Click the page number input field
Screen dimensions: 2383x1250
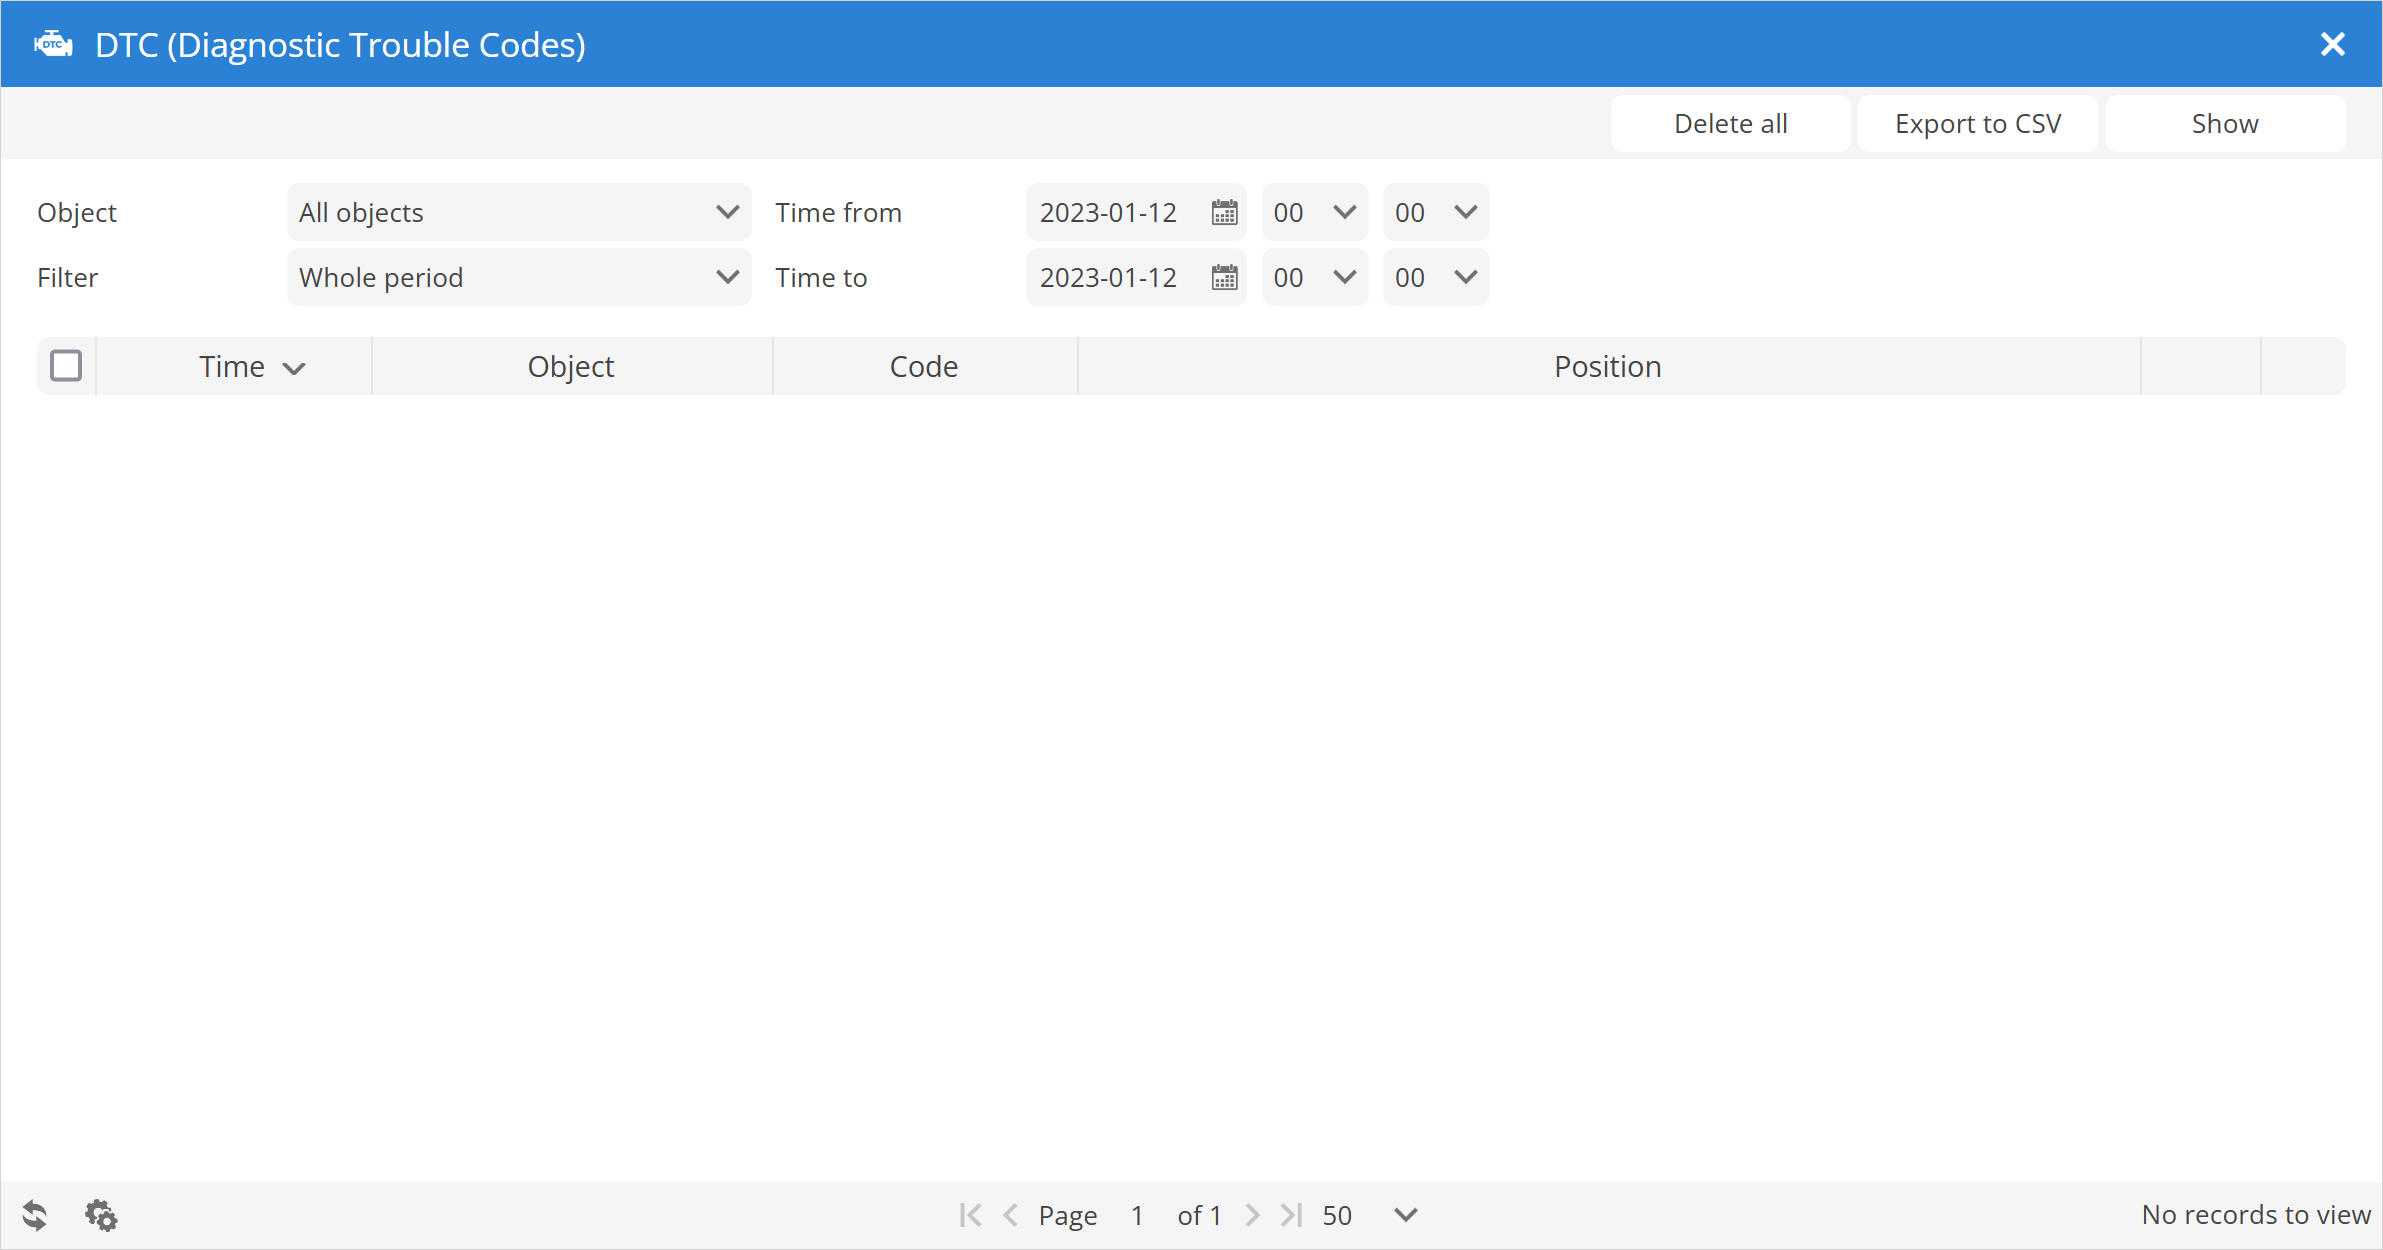coord(1137,1215)
